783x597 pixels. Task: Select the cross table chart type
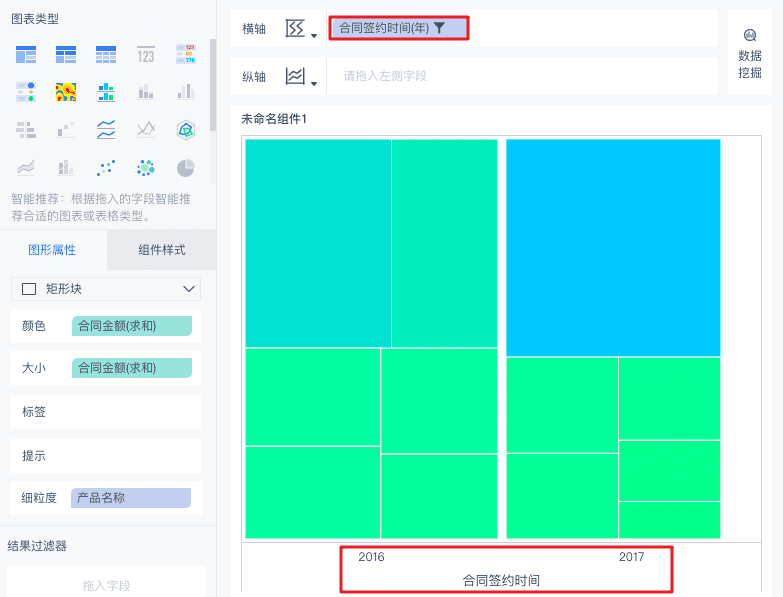(66, 54)
